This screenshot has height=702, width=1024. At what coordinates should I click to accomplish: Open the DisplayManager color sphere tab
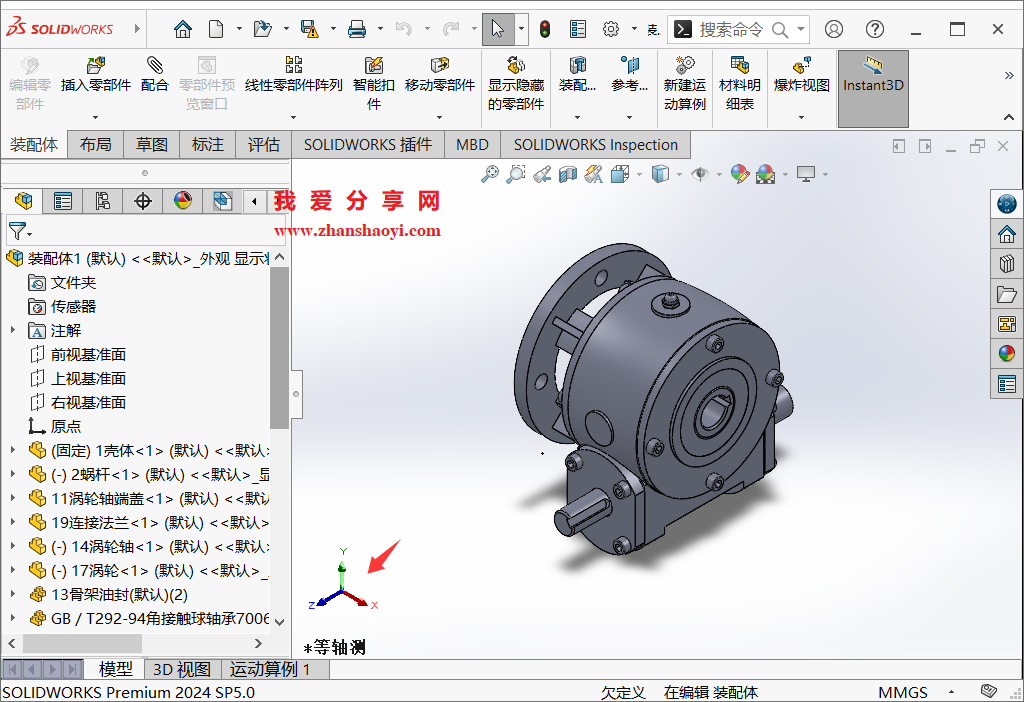tap(183, 201)
